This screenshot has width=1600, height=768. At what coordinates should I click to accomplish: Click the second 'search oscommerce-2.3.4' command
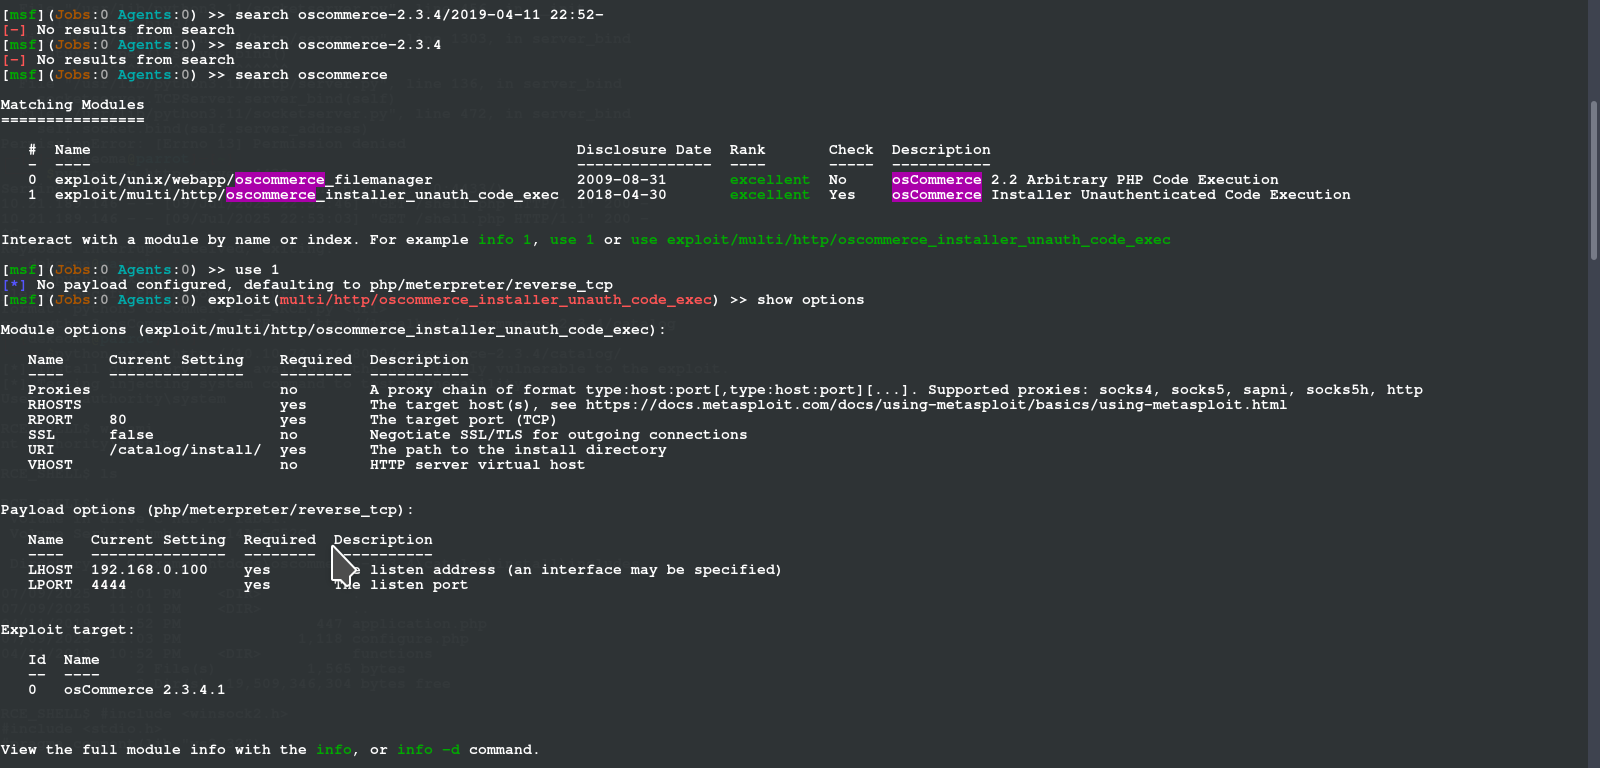338,45
